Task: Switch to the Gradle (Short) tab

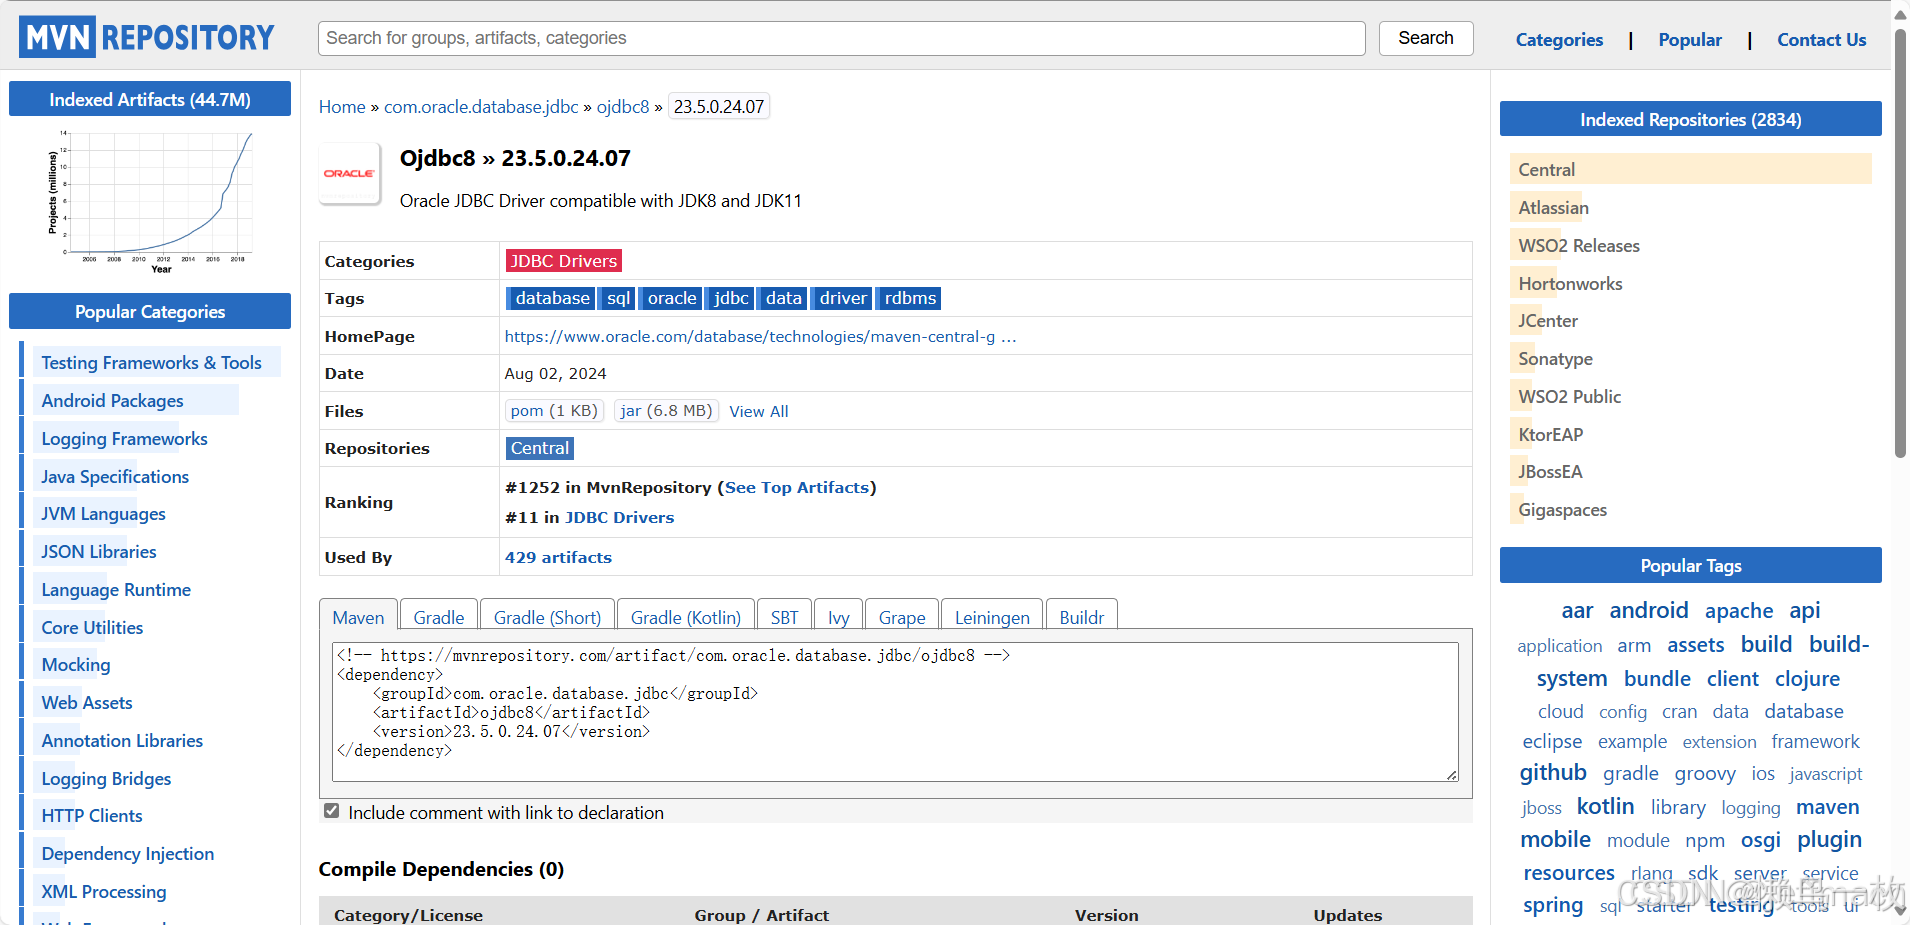Action: click(x=547, y=616)
